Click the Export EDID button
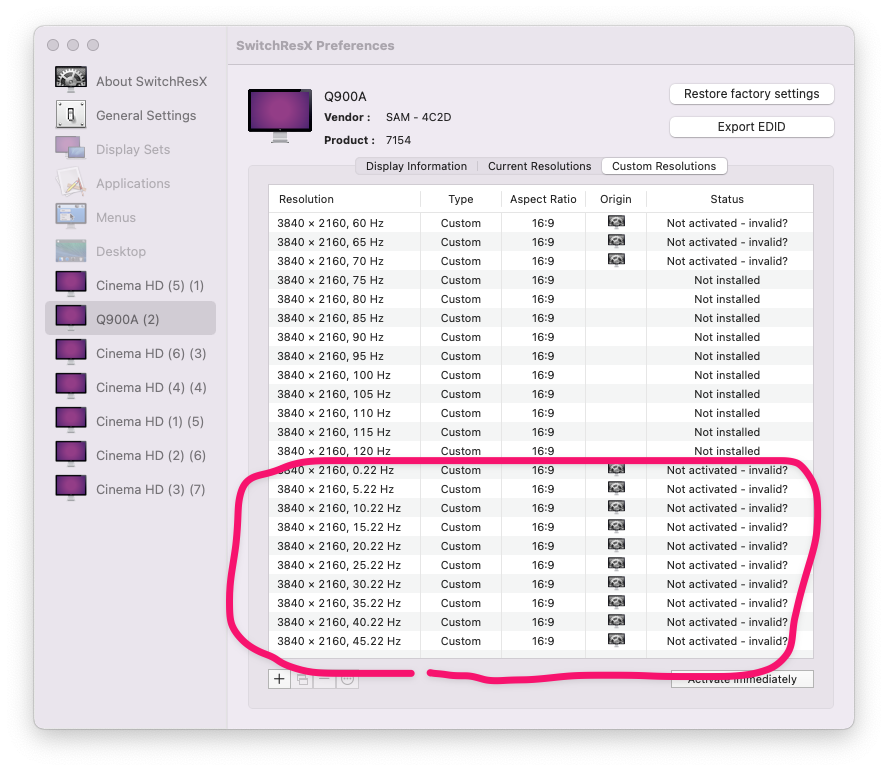The height and width of the screenshot is (771, 888). pos(752,127)
